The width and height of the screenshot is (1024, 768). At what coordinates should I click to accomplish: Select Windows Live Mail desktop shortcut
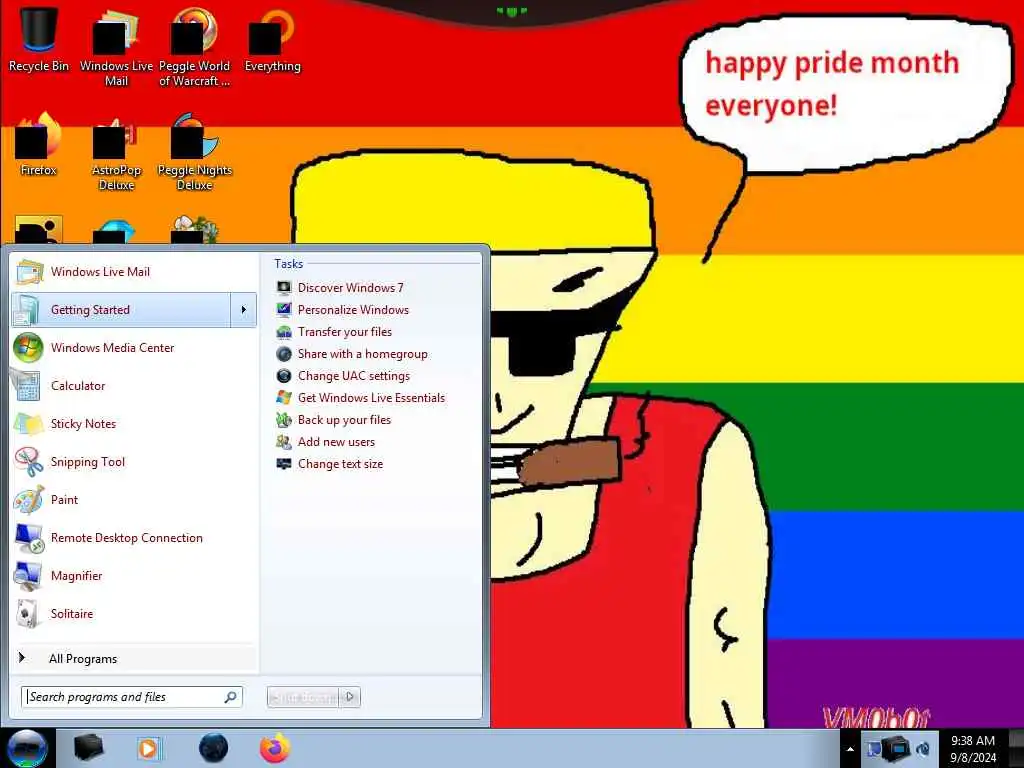(116, 48)
